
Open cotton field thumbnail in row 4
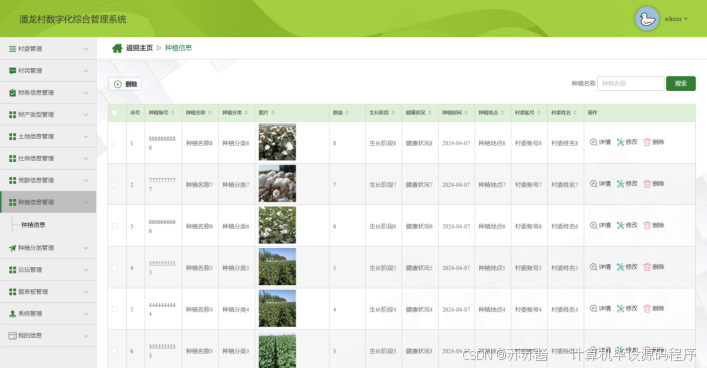pyautogui.click(x=277, y=267)
